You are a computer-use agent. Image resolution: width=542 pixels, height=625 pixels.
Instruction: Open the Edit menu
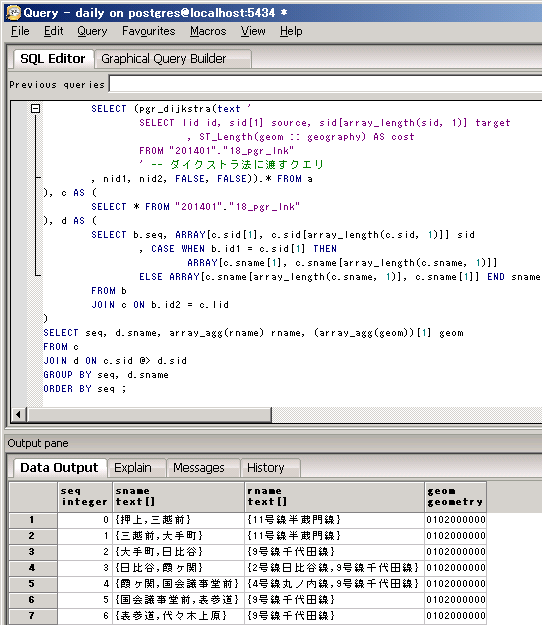pos(53,31)
